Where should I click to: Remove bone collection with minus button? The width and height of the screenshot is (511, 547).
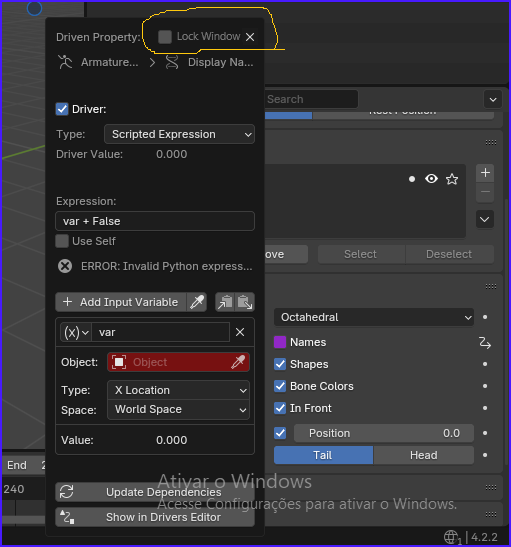(485, 192)
